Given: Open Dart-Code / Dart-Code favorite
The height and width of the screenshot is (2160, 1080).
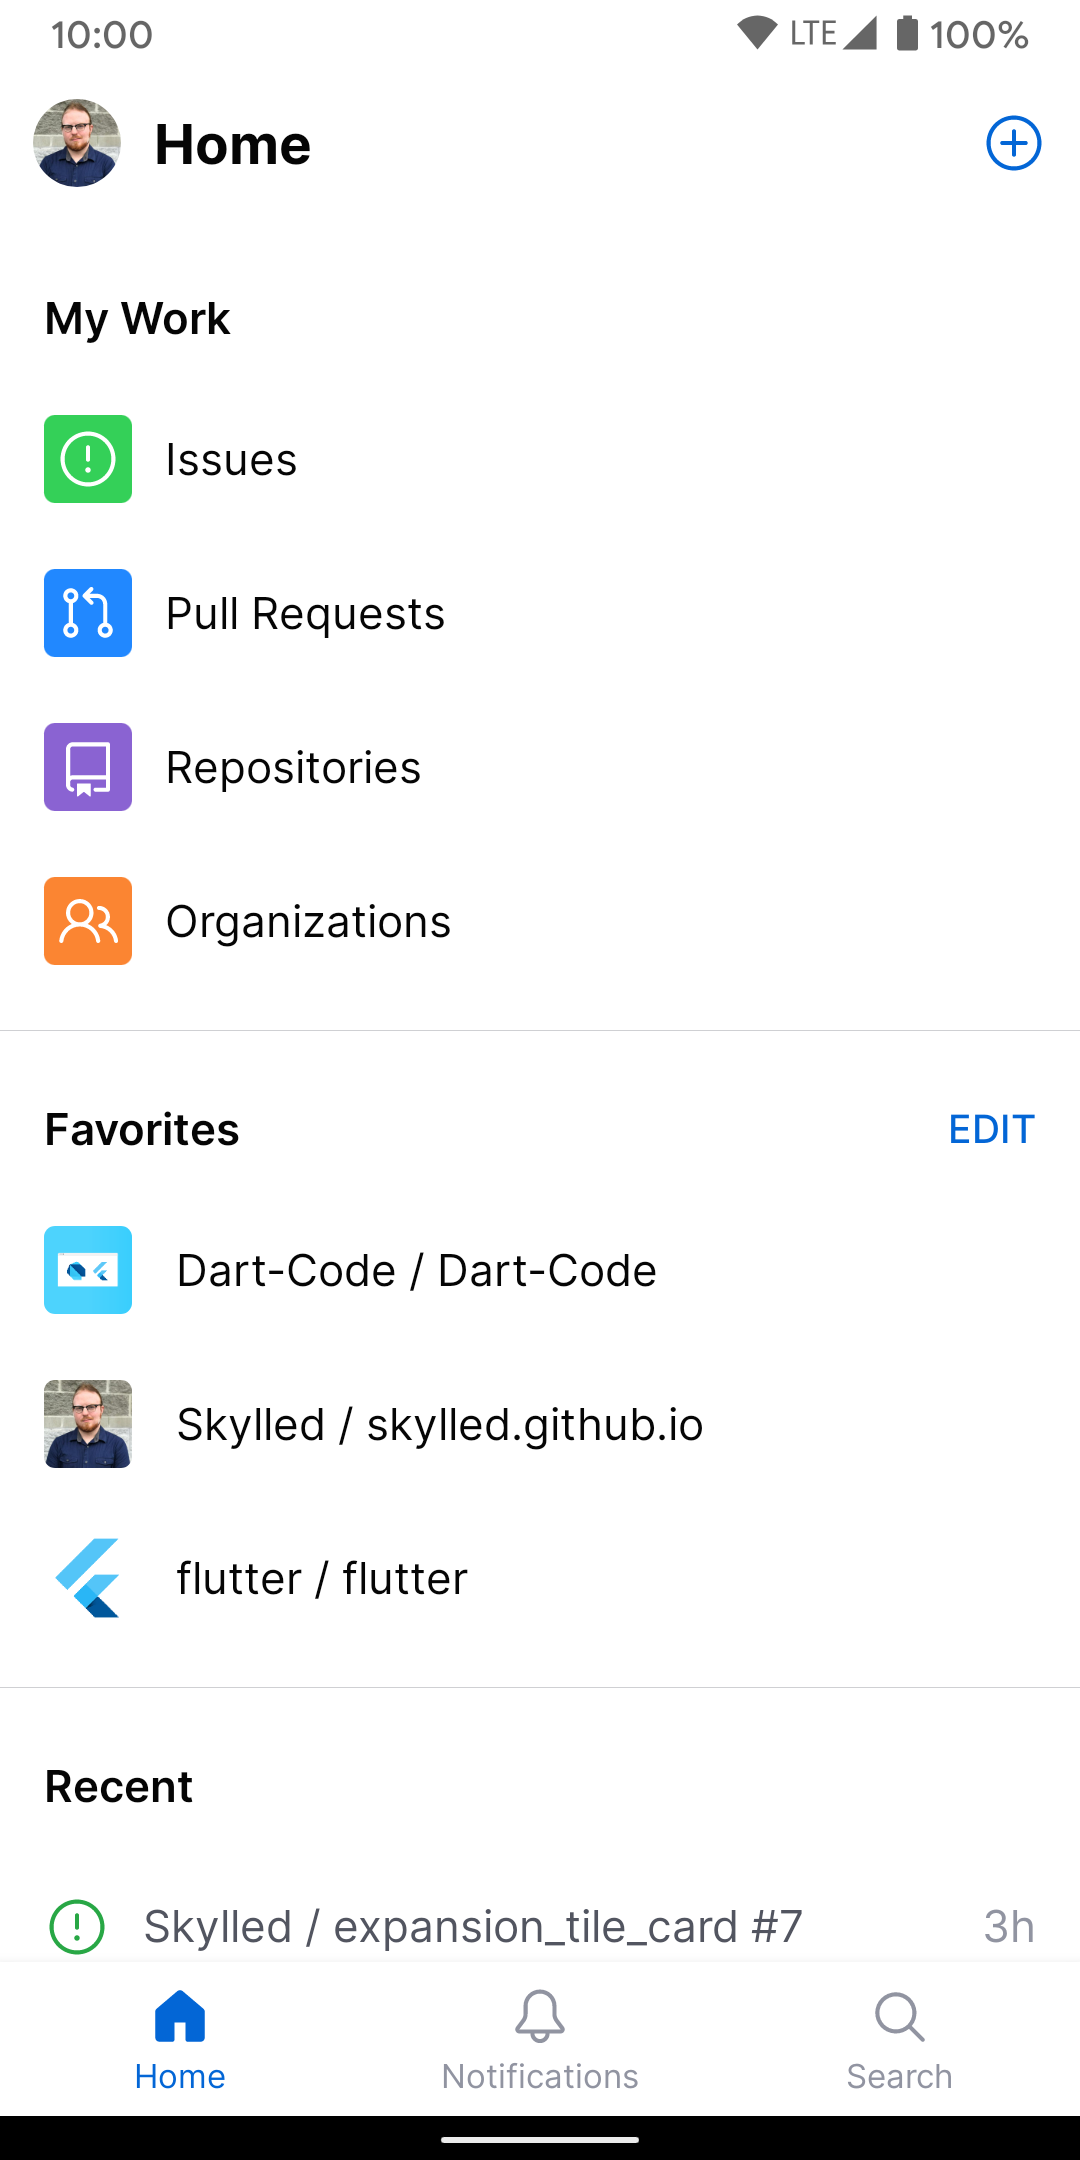Looking at the screenshot, I should [416, 1271].
